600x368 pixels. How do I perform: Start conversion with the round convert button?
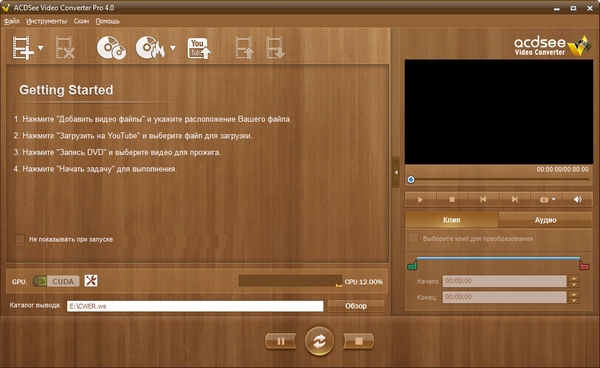320,341
